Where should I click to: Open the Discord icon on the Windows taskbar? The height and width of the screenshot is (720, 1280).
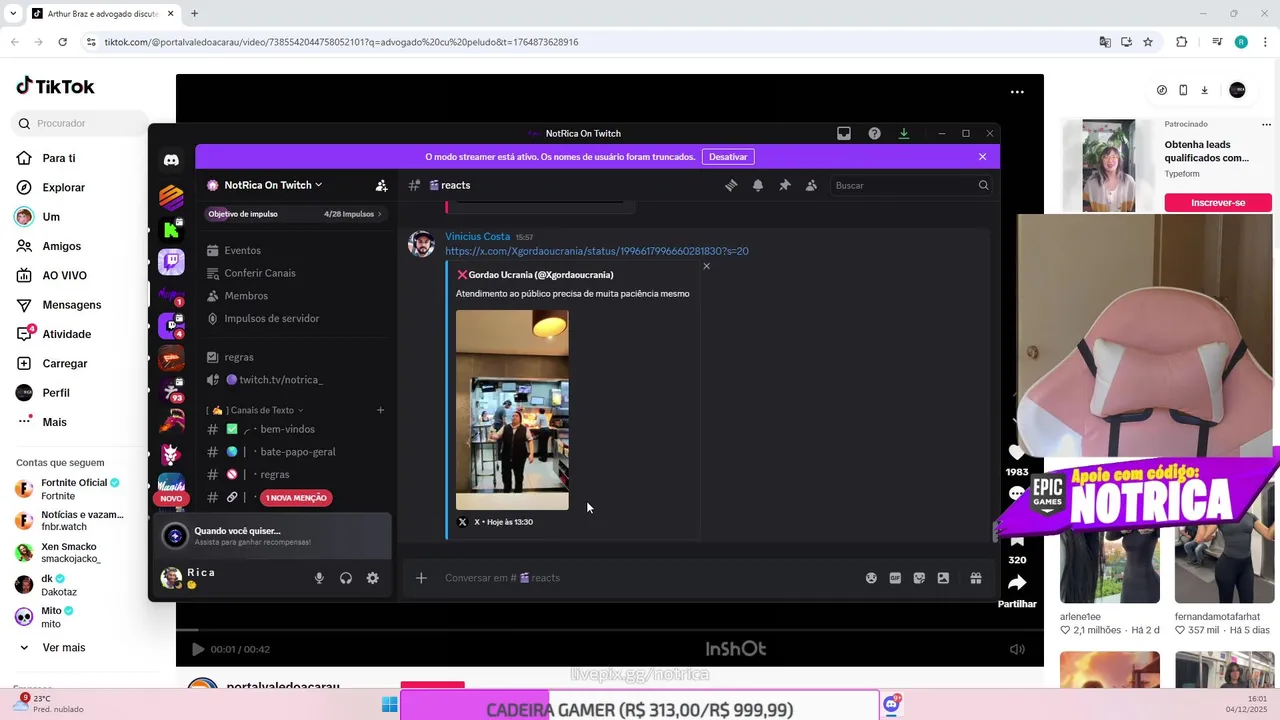tap(891, 704)
